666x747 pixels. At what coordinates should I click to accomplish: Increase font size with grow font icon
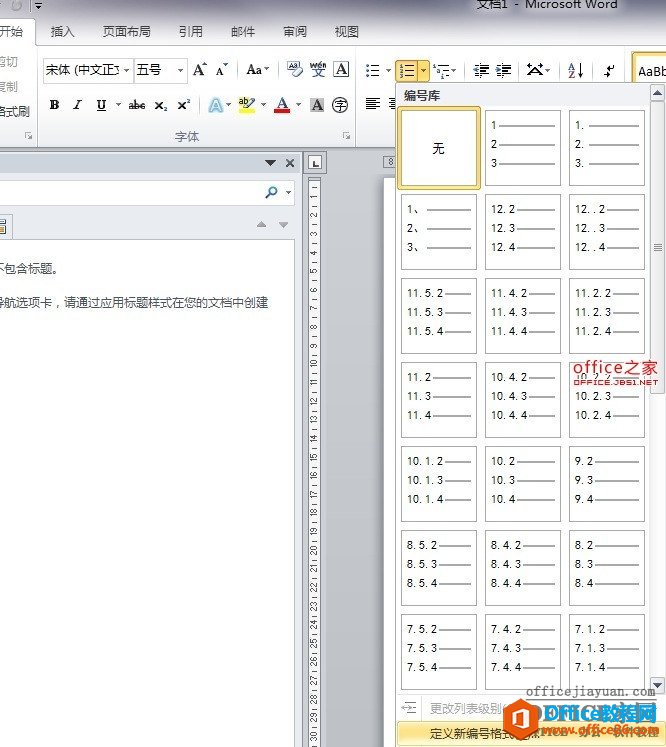(x=200, y=70)
